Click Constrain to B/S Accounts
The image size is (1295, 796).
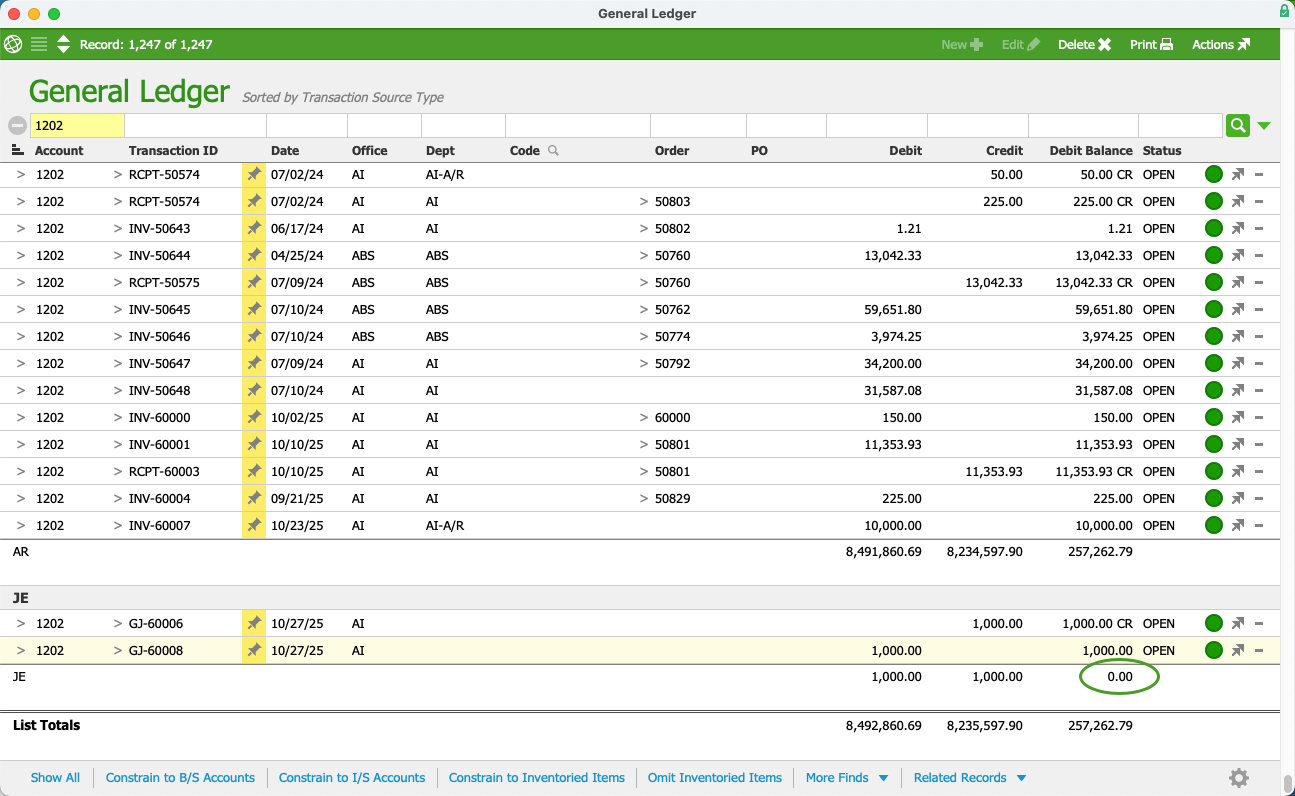(x=180, y=778)
